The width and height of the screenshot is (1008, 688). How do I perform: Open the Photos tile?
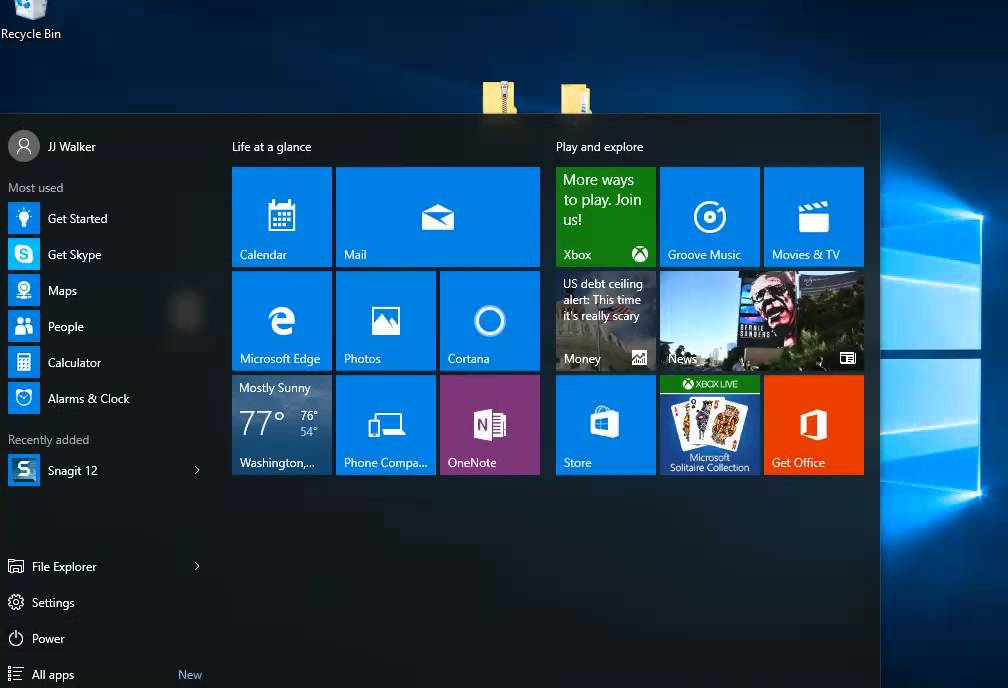pyautogui.click(x=386, y=321)
